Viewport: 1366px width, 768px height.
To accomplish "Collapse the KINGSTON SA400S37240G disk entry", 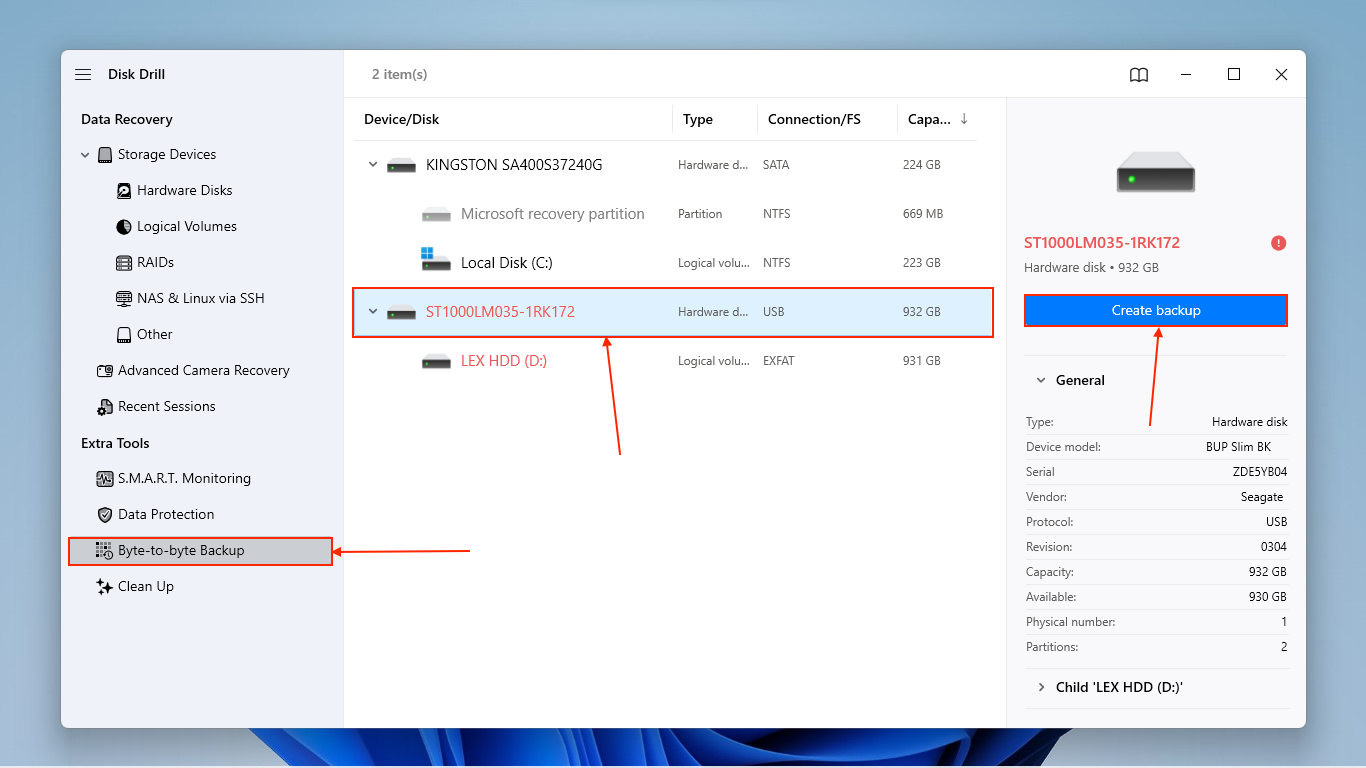I will click(372, 164).
